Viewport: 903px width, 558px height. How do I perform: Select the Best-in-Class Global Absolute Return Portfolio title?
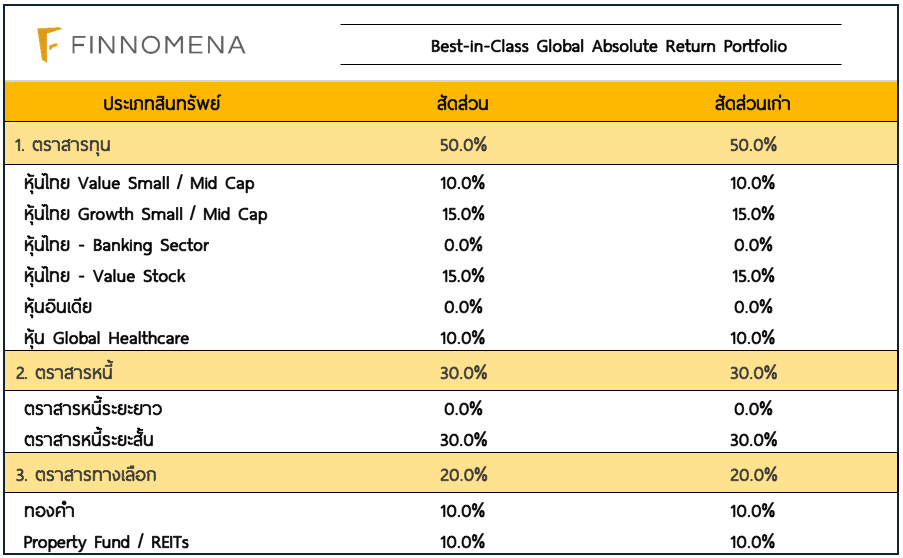[608, 46]
